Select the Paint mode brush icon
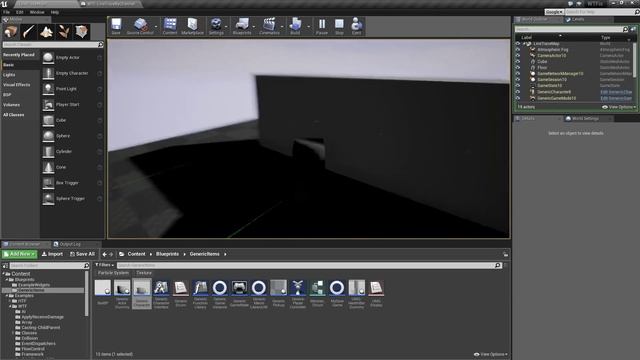640x360 pixels. pyautogui.click(x=29, y=31)
